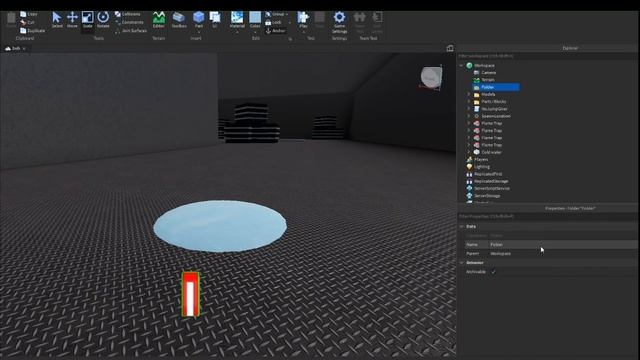The width and height of the screenshot is (640, 360).
Task: Click the Group button
Action: click(x=276, y=14)
